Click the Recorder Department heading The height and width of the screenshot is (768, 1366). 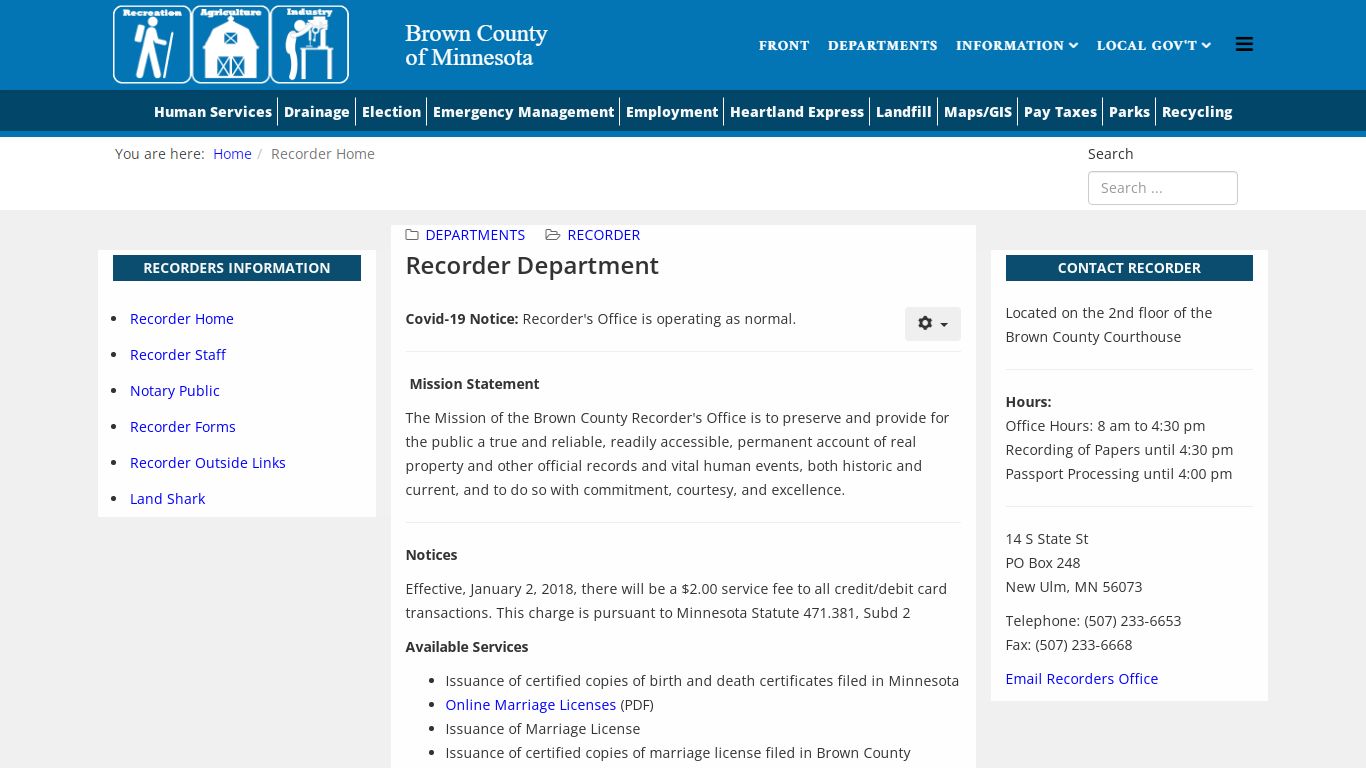pyautogui.click(x=532, y=266)
